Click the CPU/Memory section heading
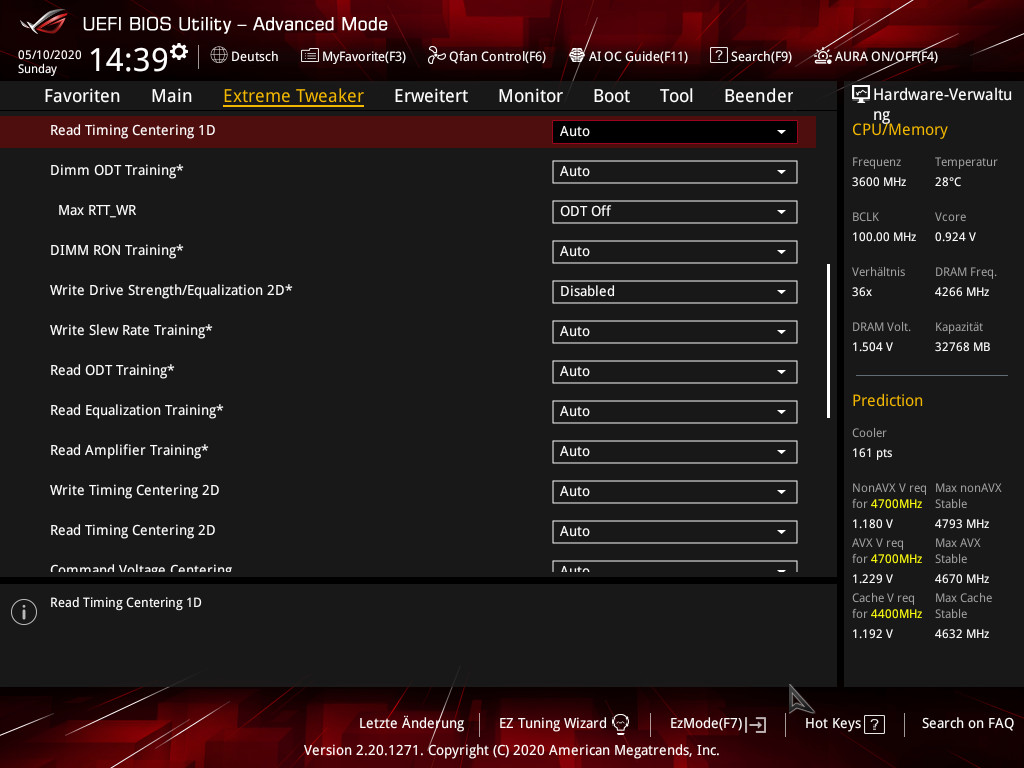This screenshot has width=1024, height=768. [899, 130]
